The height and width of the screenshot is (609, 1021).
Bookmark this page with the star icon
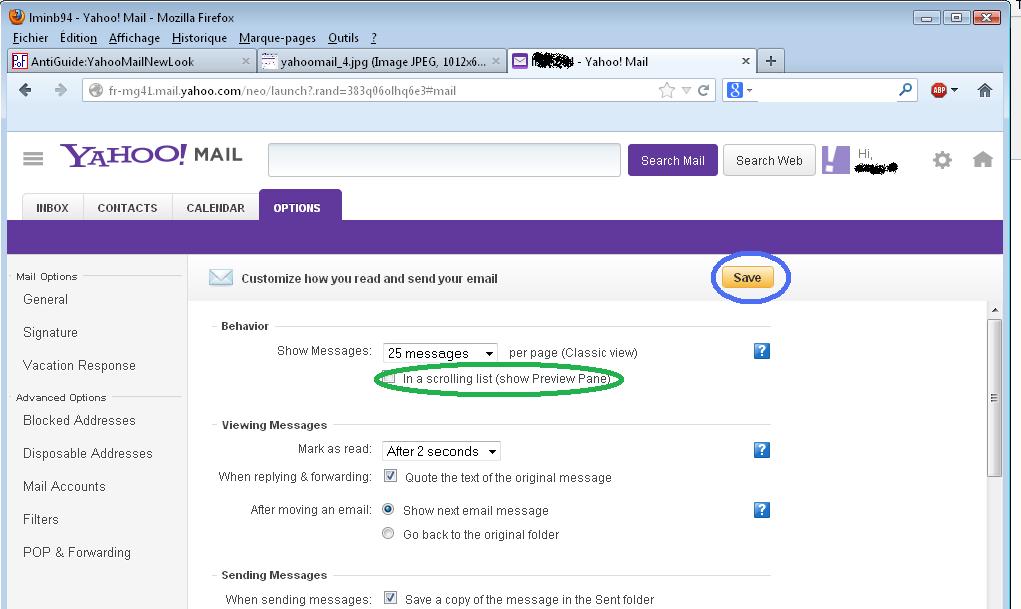pyautogui.click(x=666, y=90)
